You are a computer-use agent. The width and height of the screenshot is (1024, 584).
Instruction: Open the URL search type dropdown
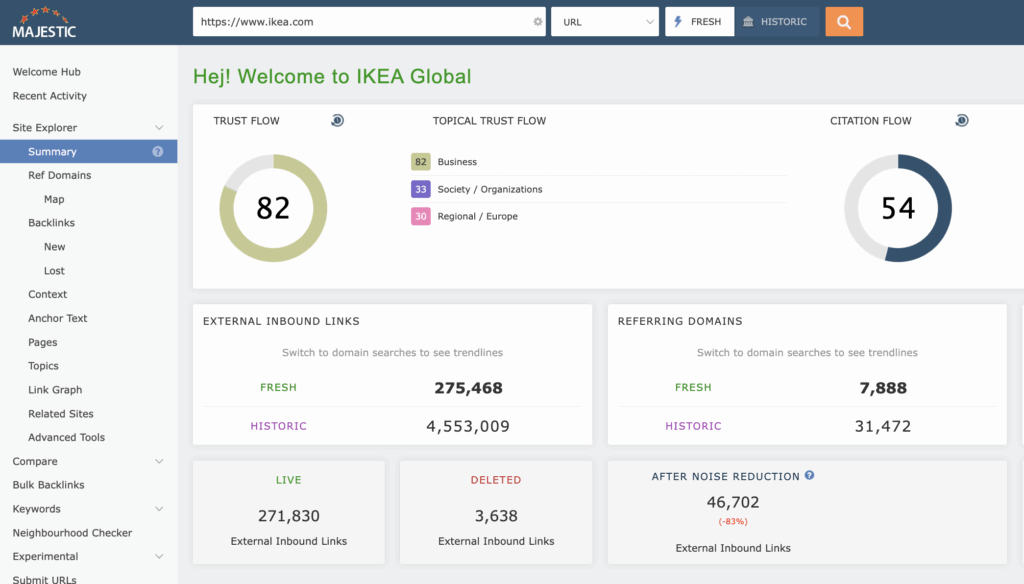604,22
